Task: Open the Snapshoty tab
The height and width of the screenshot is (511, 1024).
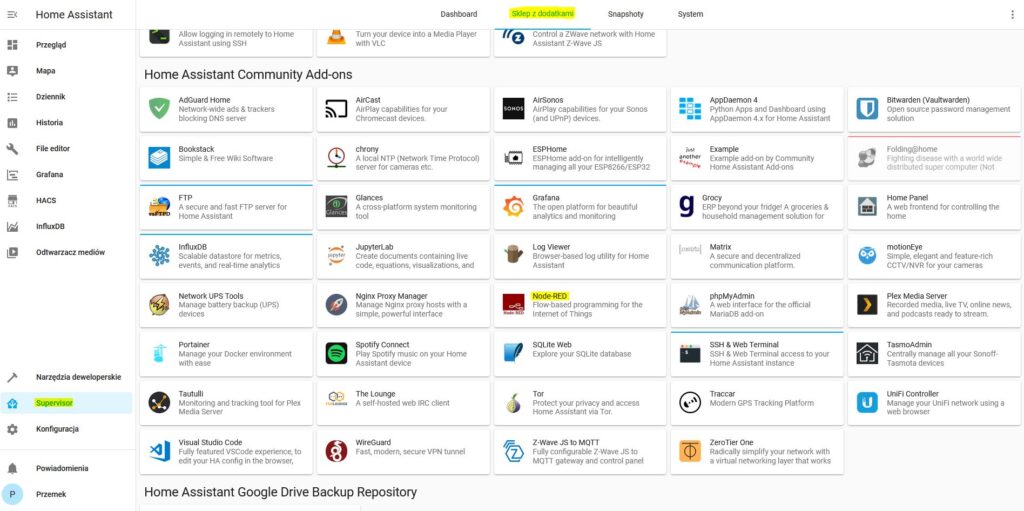Action: pyautogui.click(x=625, y=15)
